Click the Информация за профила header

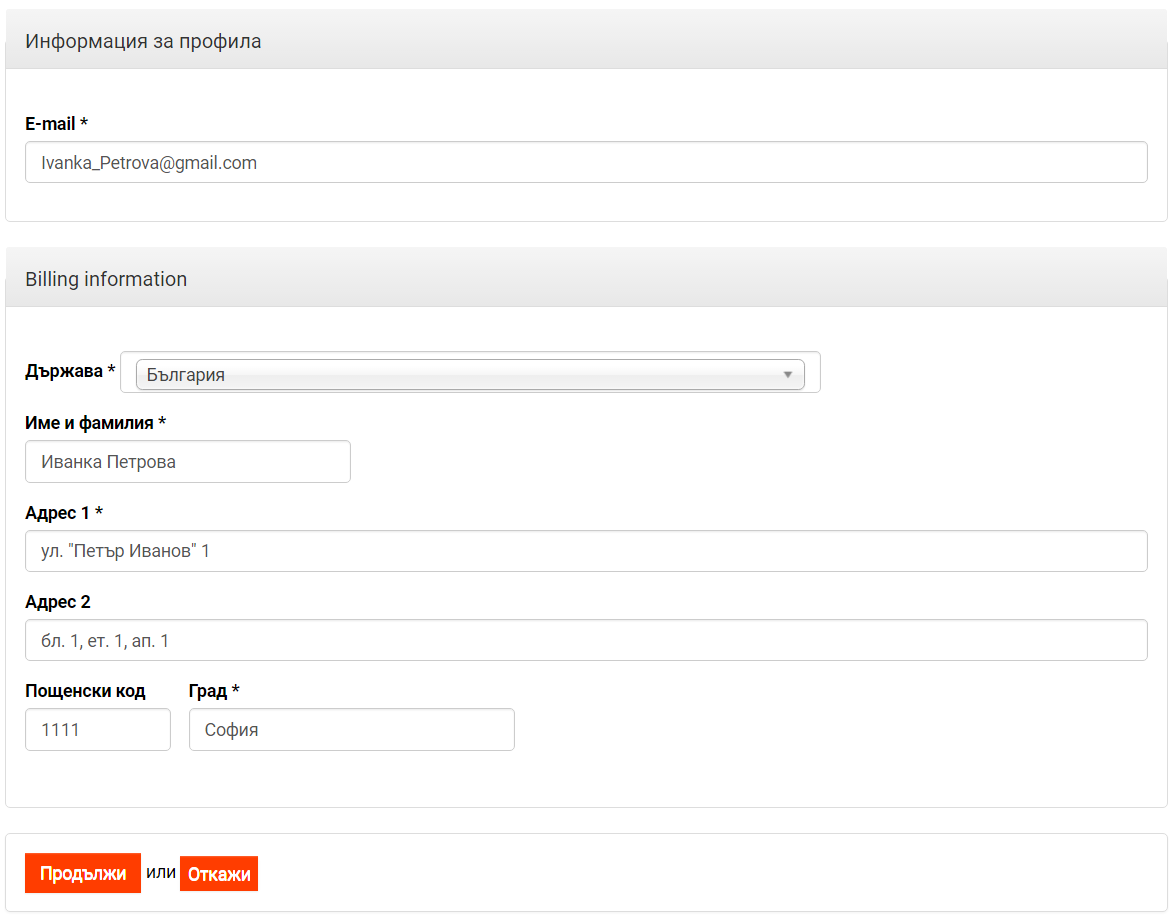coord(143,41)
